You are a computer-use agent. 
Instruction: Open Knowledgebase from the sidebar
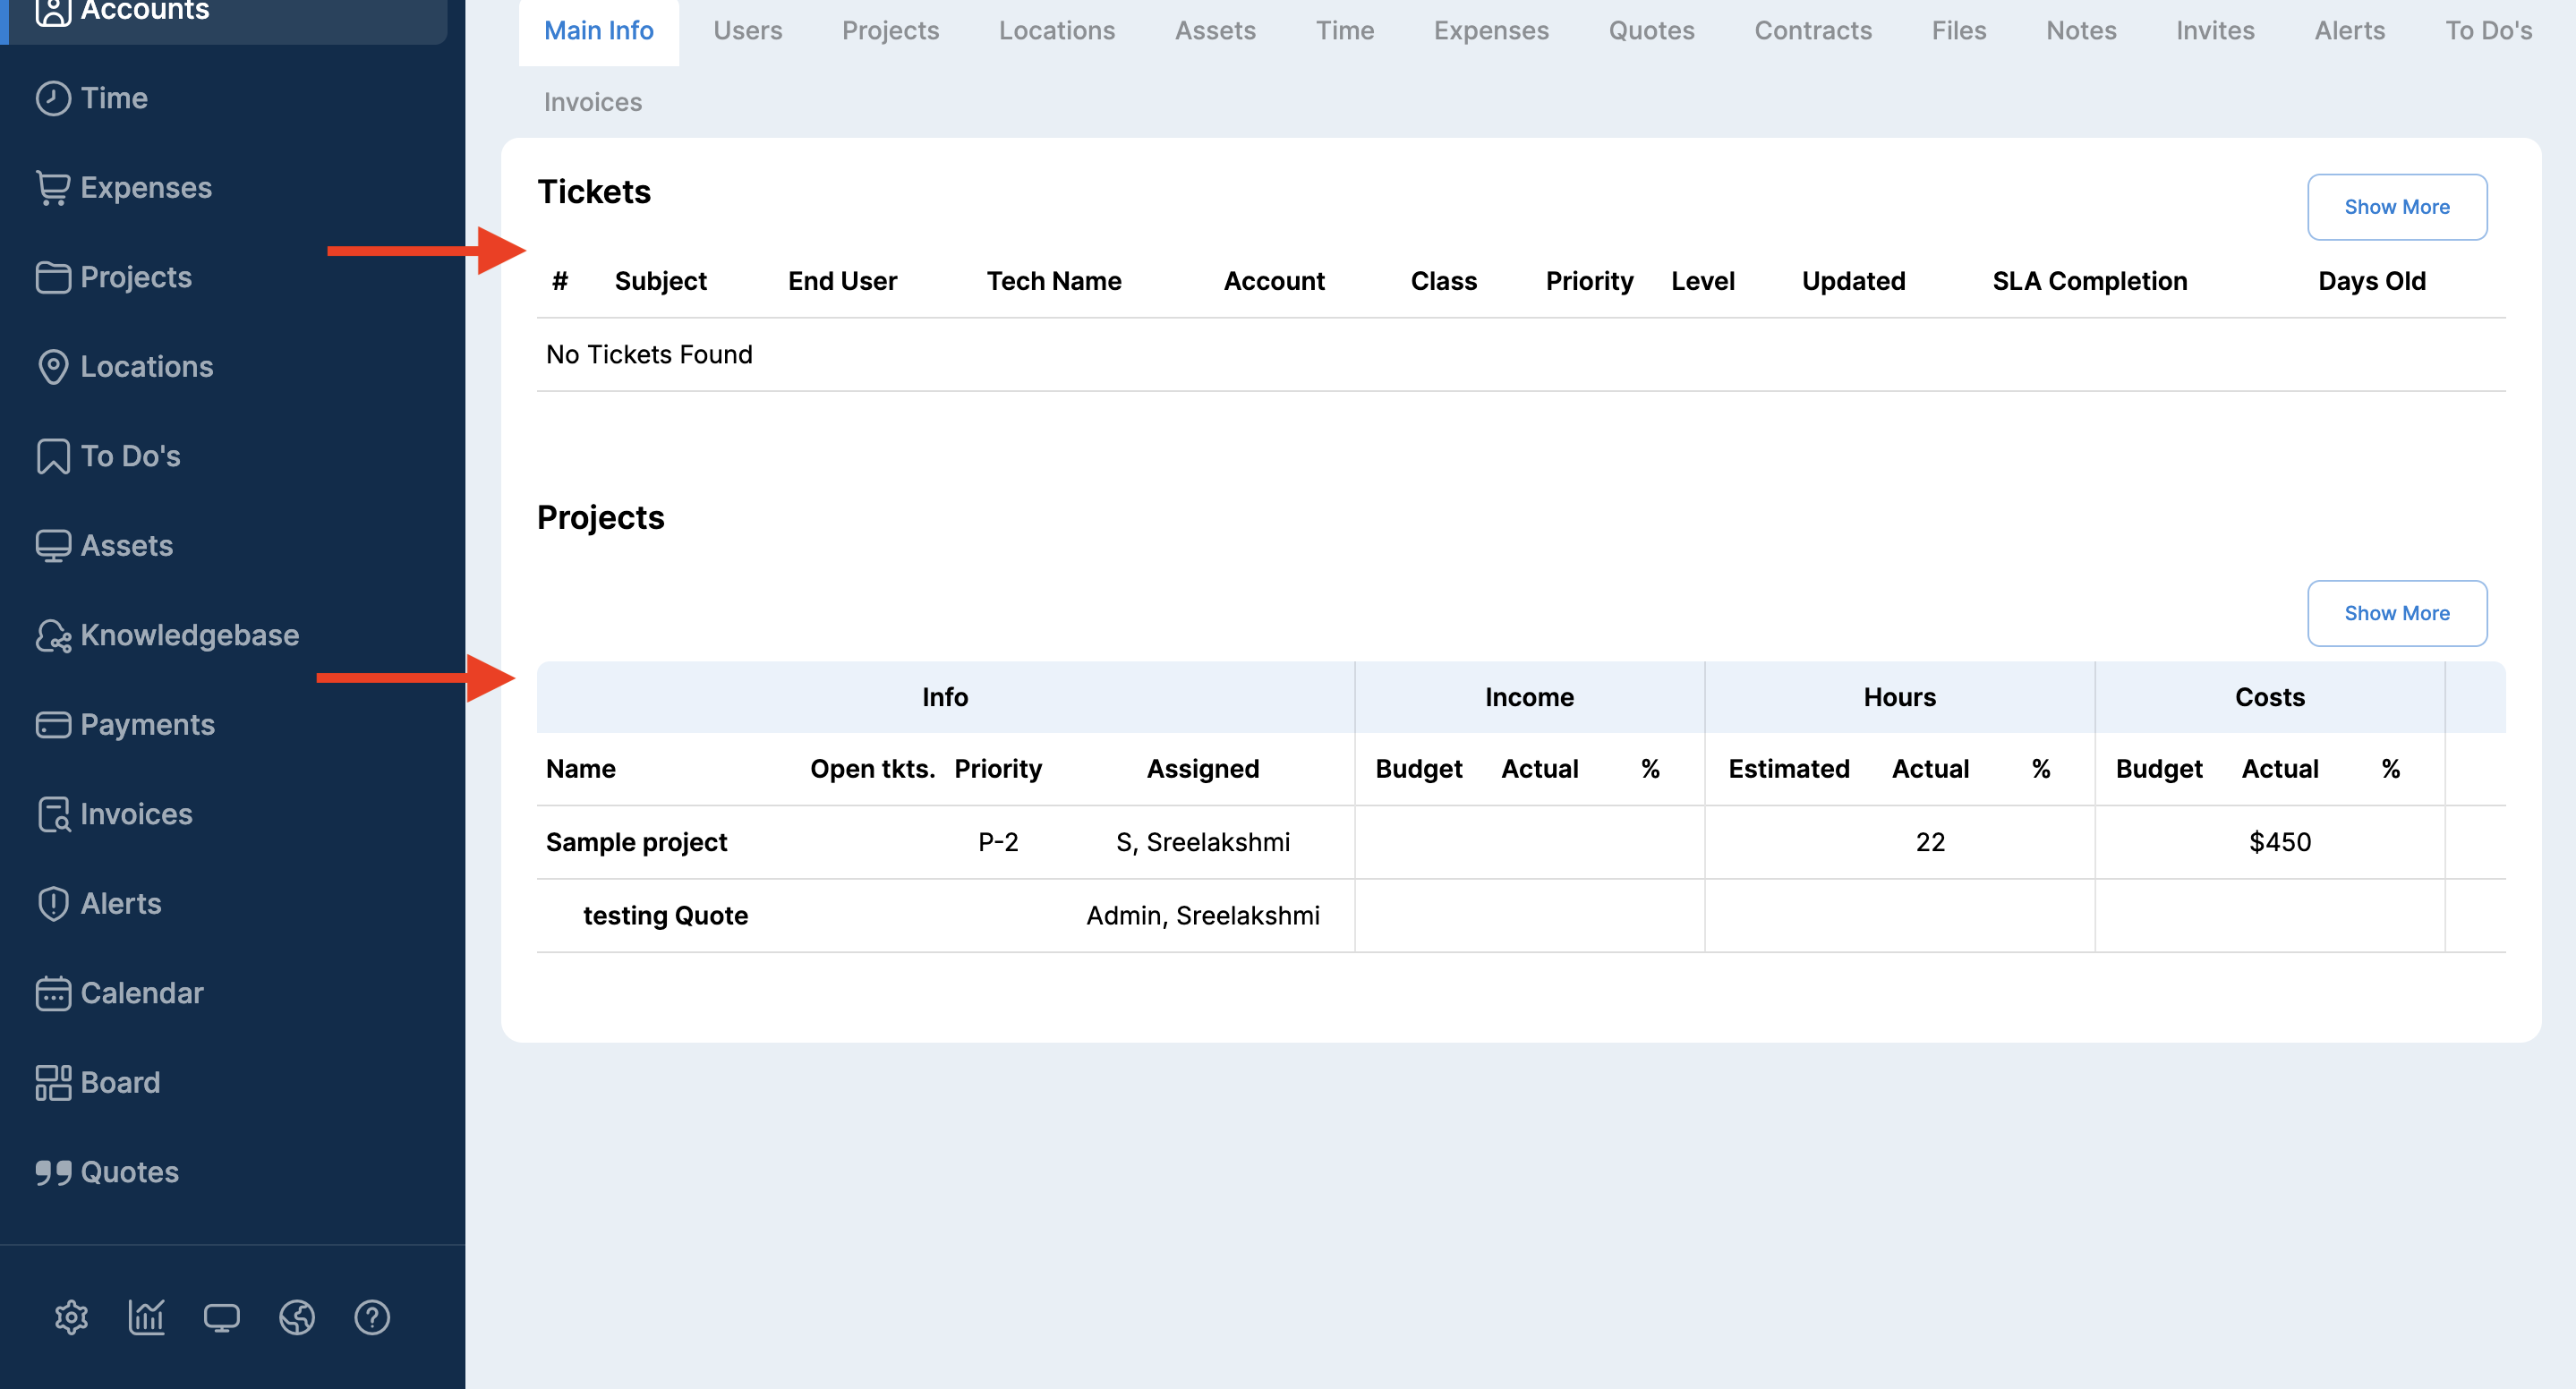pos(188,635)
